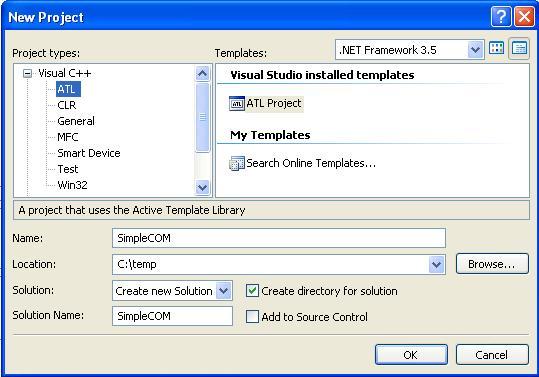Toggle Create directory for solution checkbox
This screenshot has width=539, height=377.
pyautogui.click(x=252, y=291)
